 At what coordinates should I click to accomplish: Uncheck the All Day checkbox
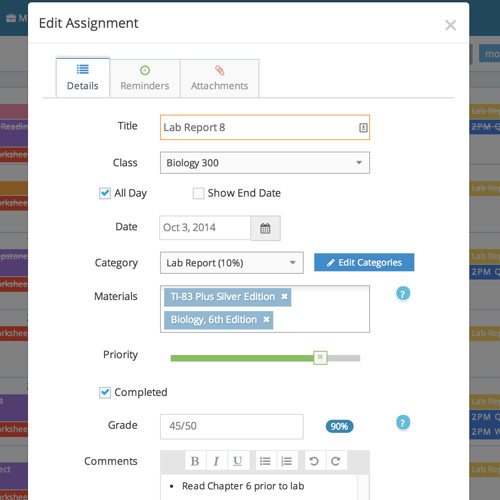coord(105,193)
